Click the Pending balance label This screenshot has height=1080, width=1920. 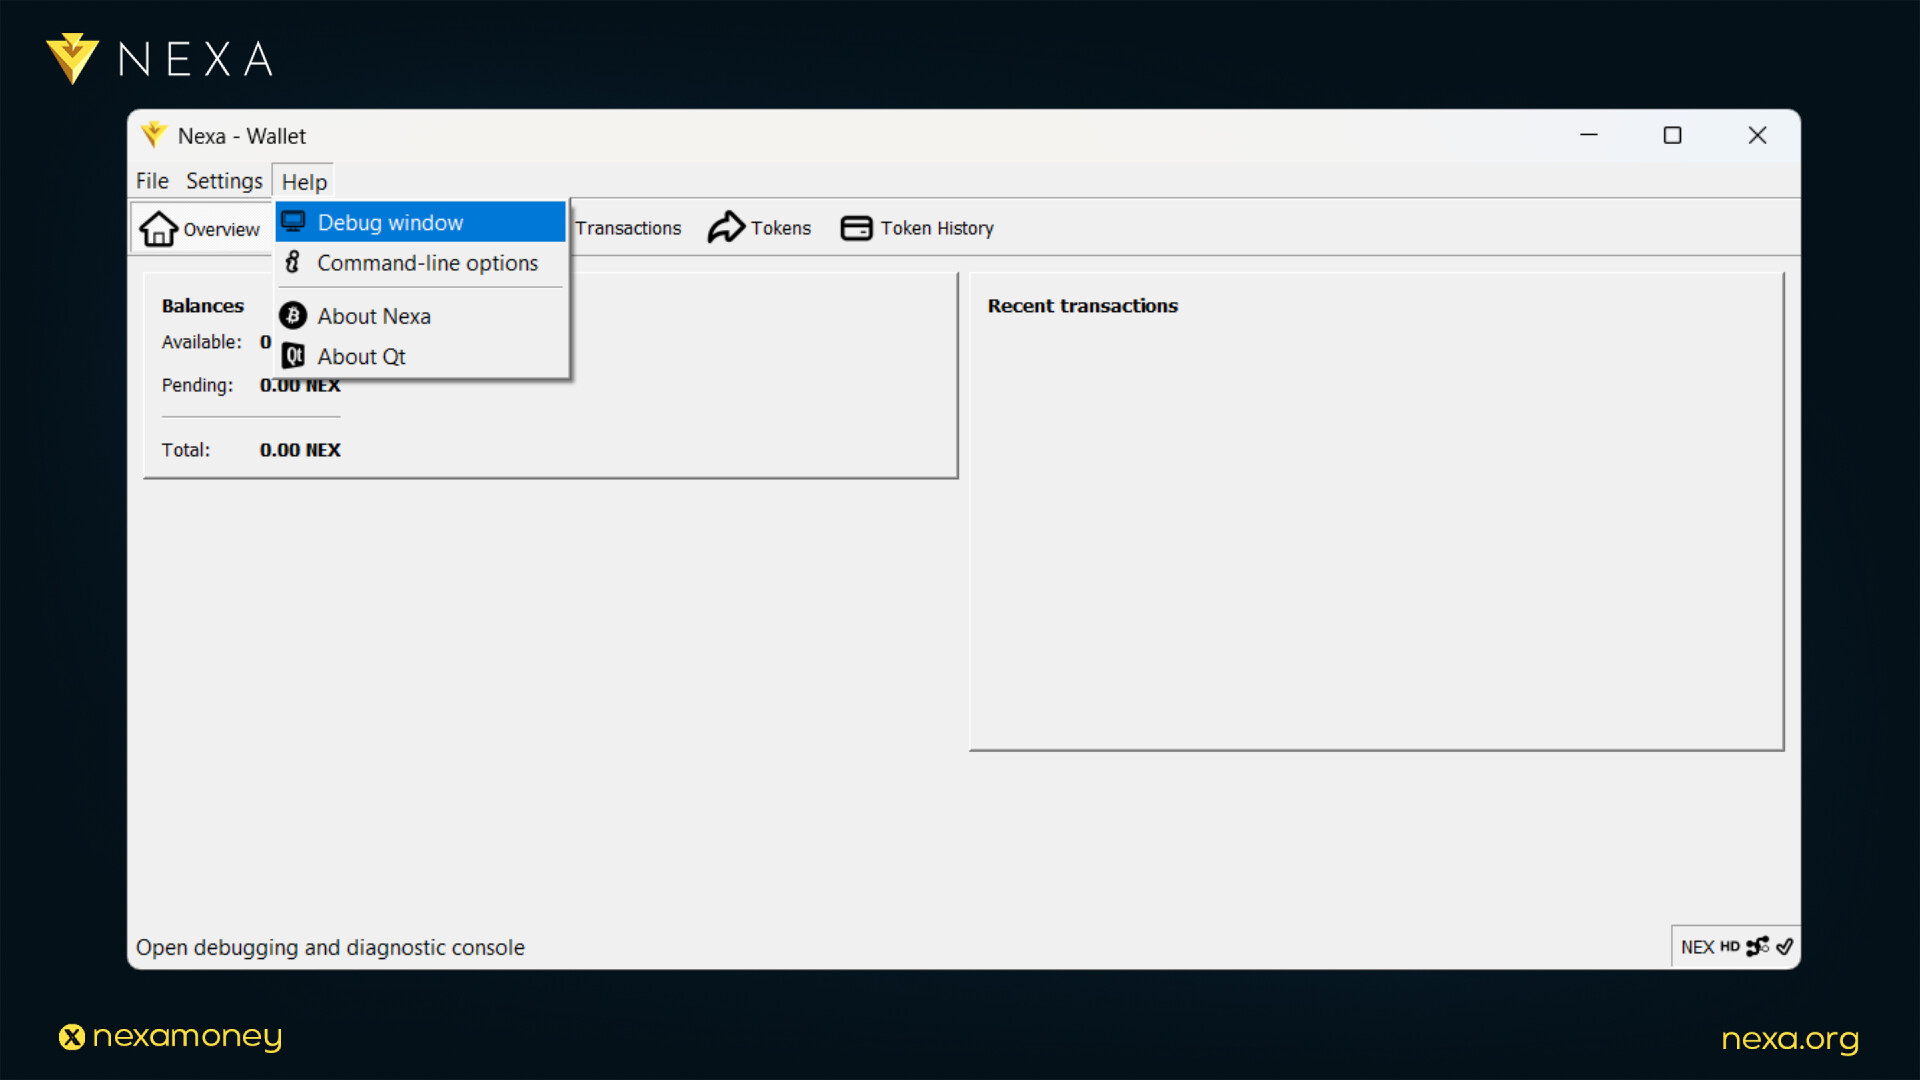[197, 385]
